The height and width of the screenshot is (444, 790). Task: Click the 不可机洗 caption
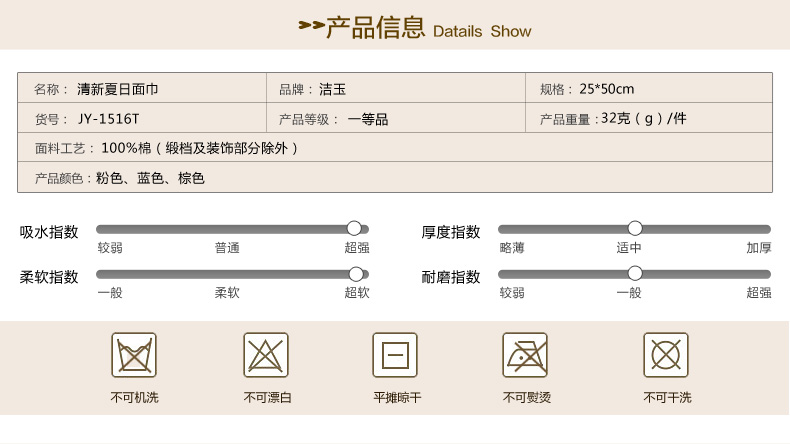[x=135, y=398]
